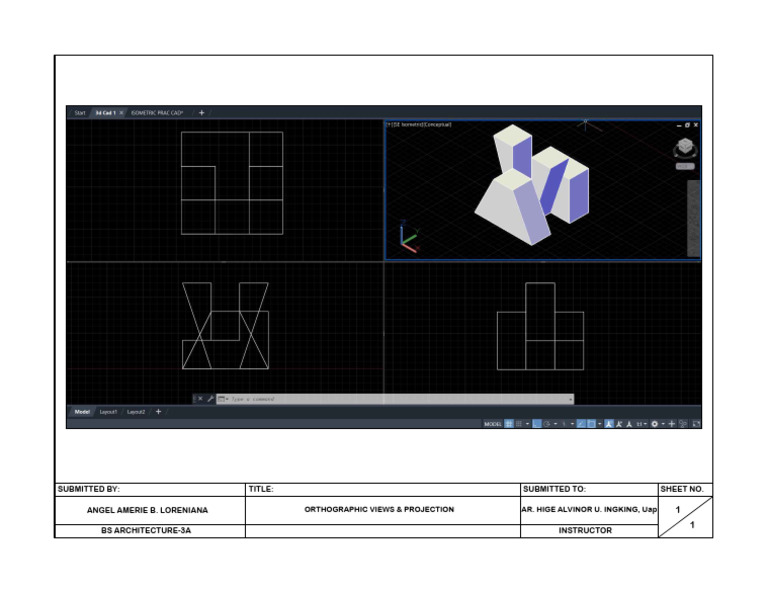
Task: Click the UCS icon in isometric viewport
Action: 408,237
